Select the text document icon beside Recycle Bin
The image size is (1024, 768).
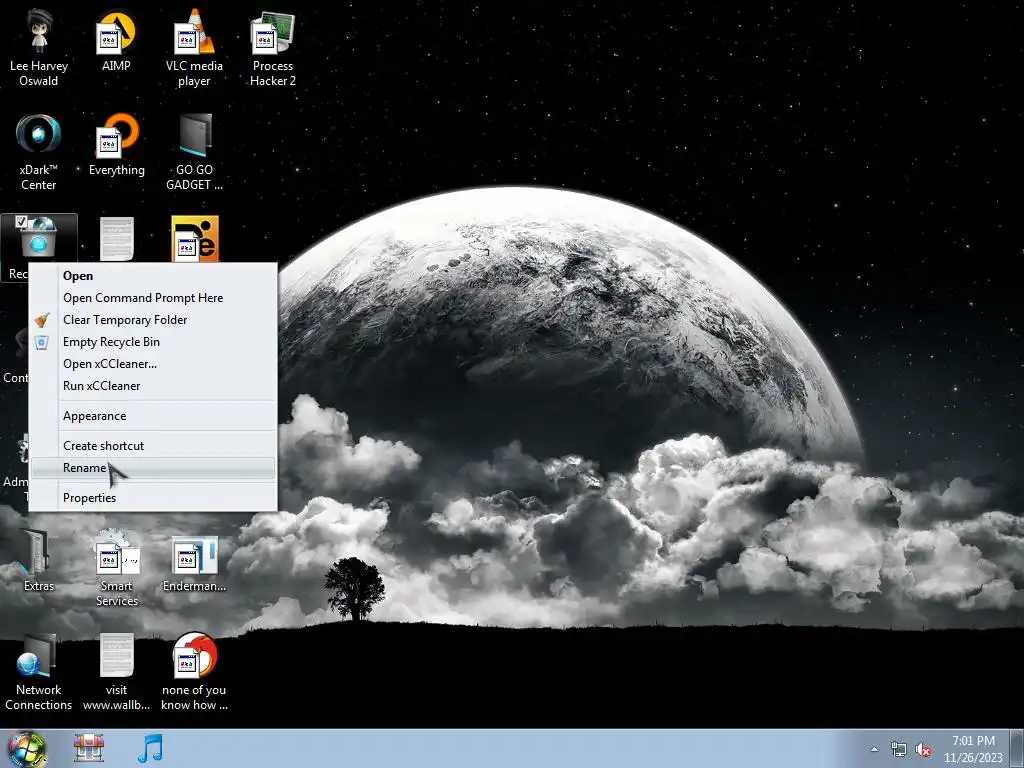pyautogui.click(x=117, y=239)
